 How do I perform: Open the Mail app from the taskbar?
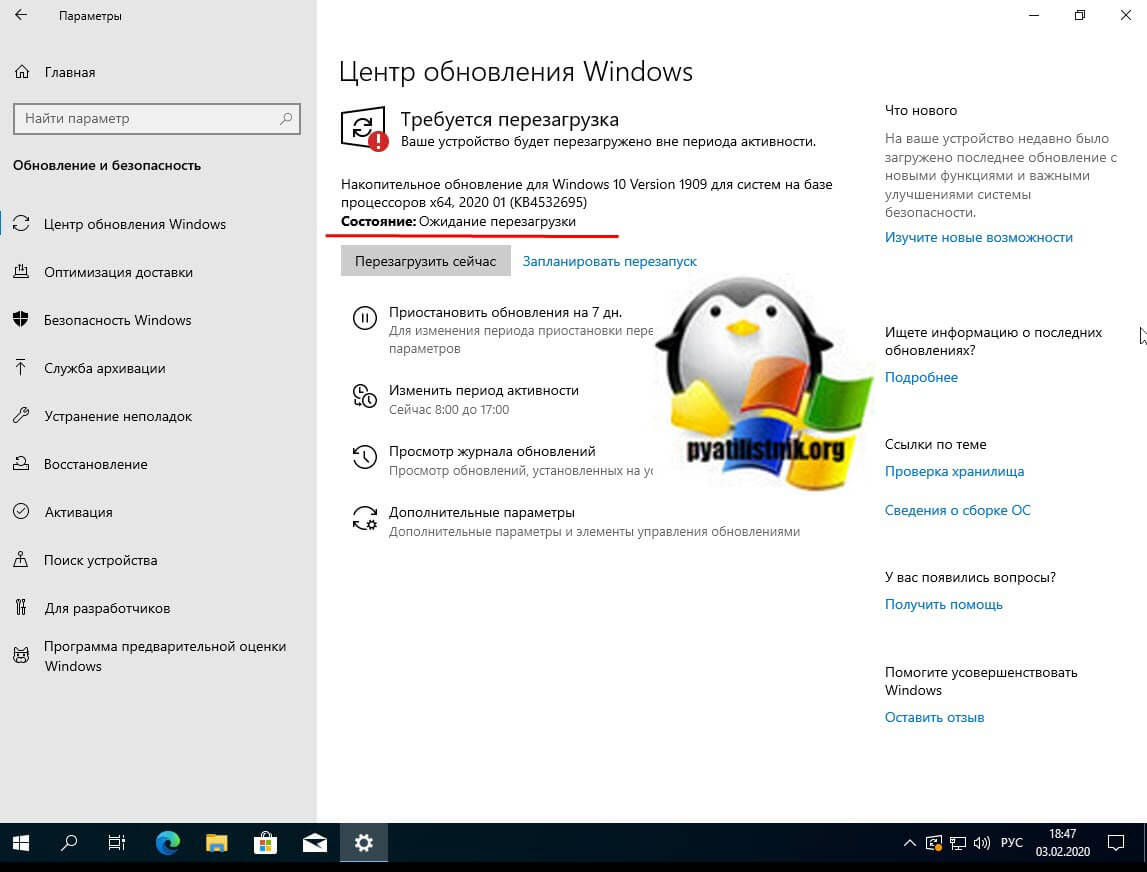click(x=314, y=843)
